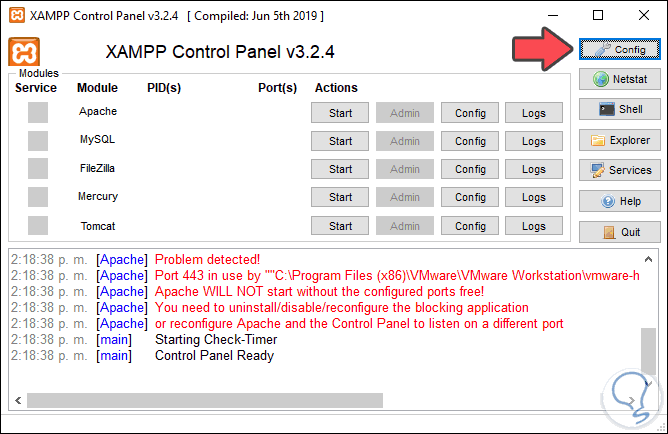
Task: Open Netstat with globe icon
Action: pyautogui.click(x=619, y=79)
